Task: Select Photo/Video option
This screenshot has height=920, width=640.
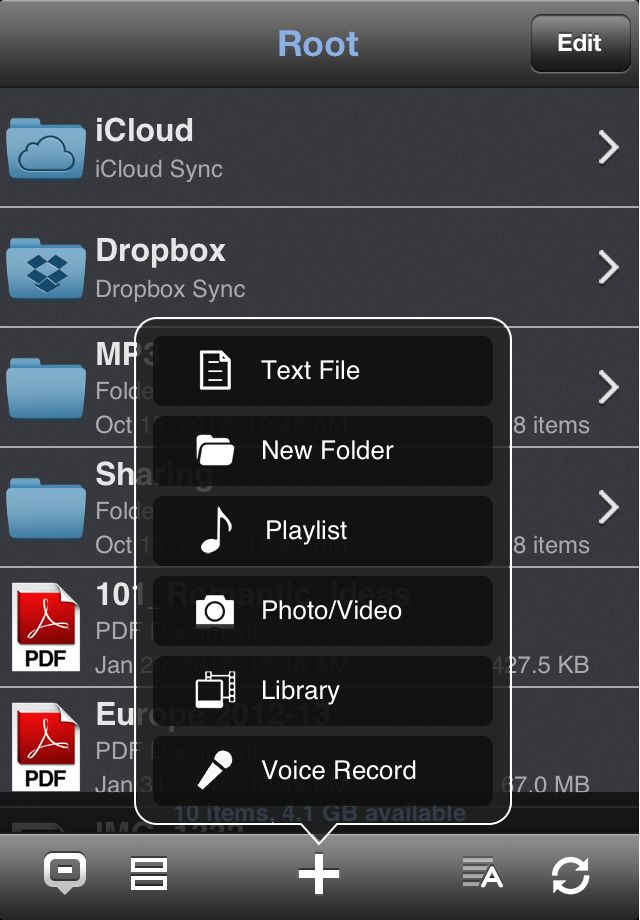Action: coord(323,611)
